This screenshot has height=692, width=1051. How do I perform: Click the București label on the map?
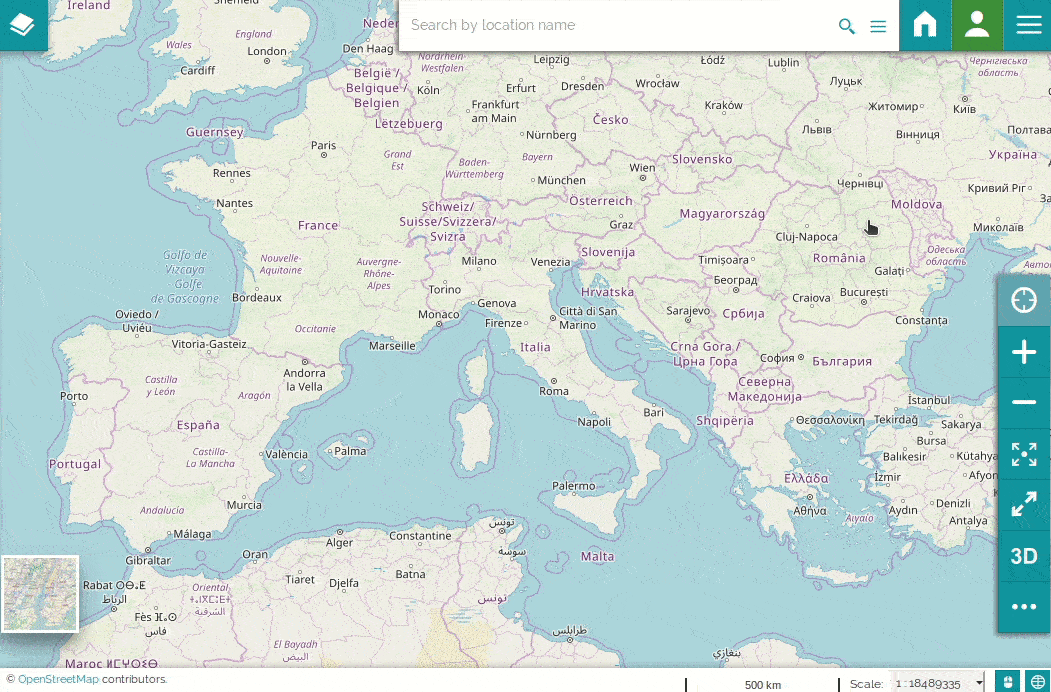pyautogui.click(x=863, y=292)
